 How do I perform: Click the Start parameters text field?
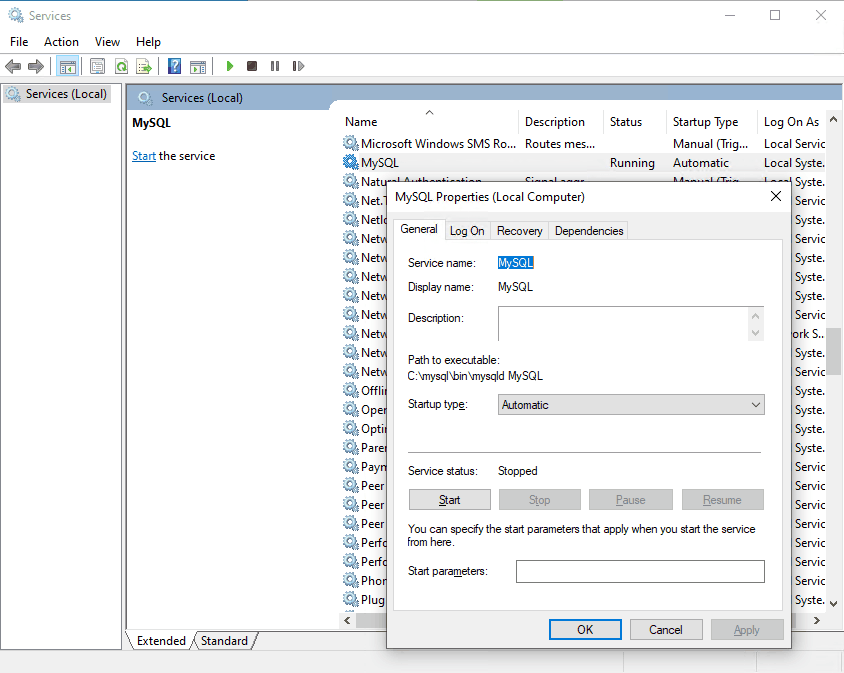click(640, 571)
